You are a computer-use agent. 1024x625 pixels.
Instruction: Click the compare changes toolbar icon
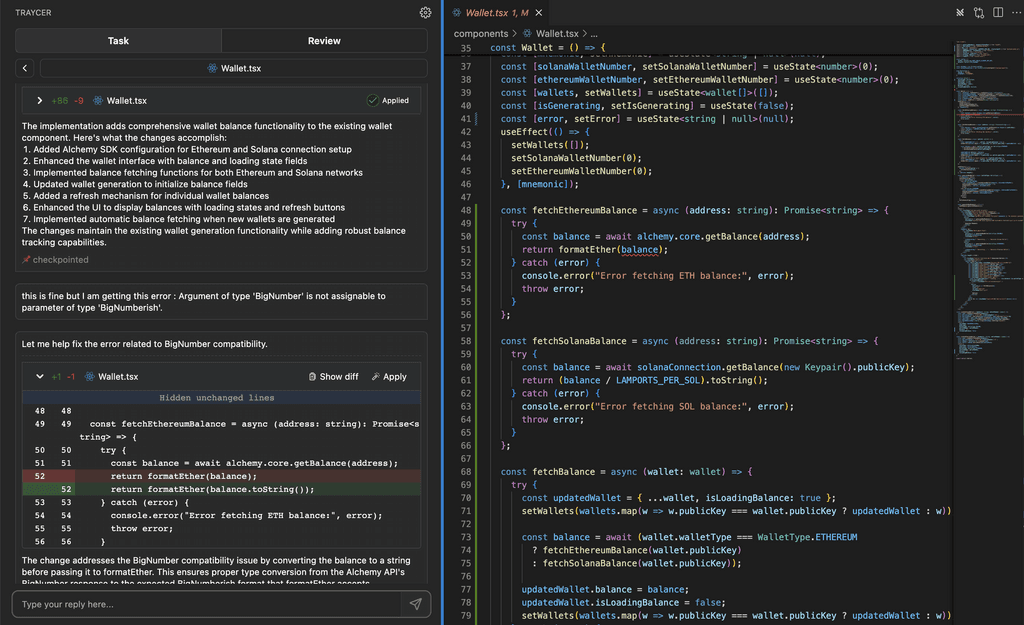(978, 10)
